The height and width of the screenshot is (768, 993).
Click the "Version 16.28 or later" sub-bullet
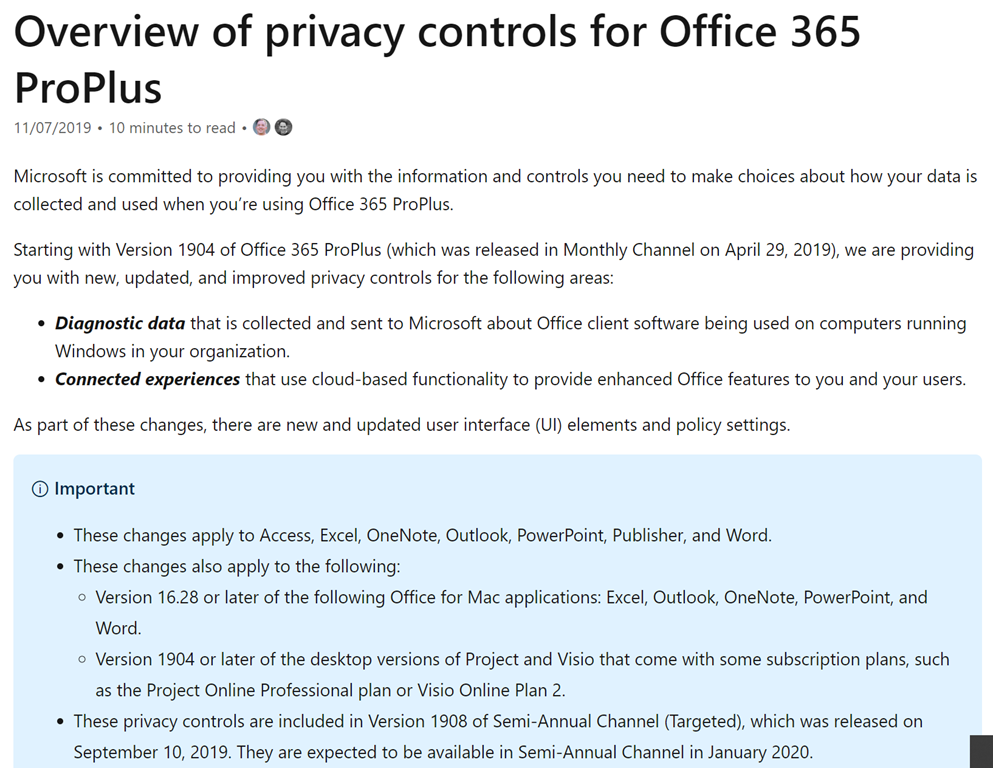510,597
